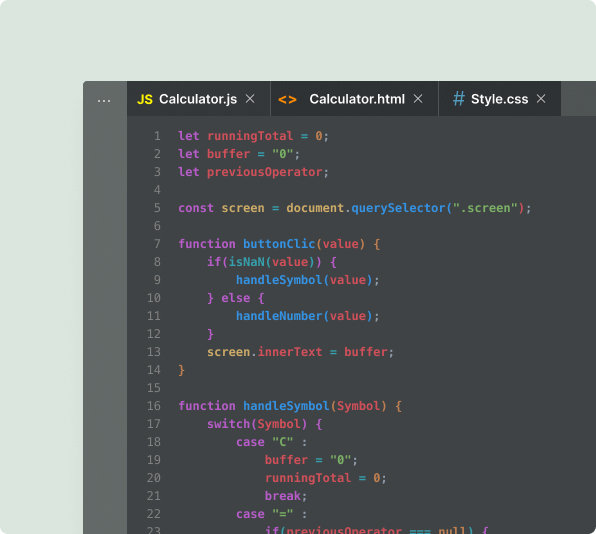The image size is (596, 534).
Task: Click the yellow JS file icon
Action: 144,100
